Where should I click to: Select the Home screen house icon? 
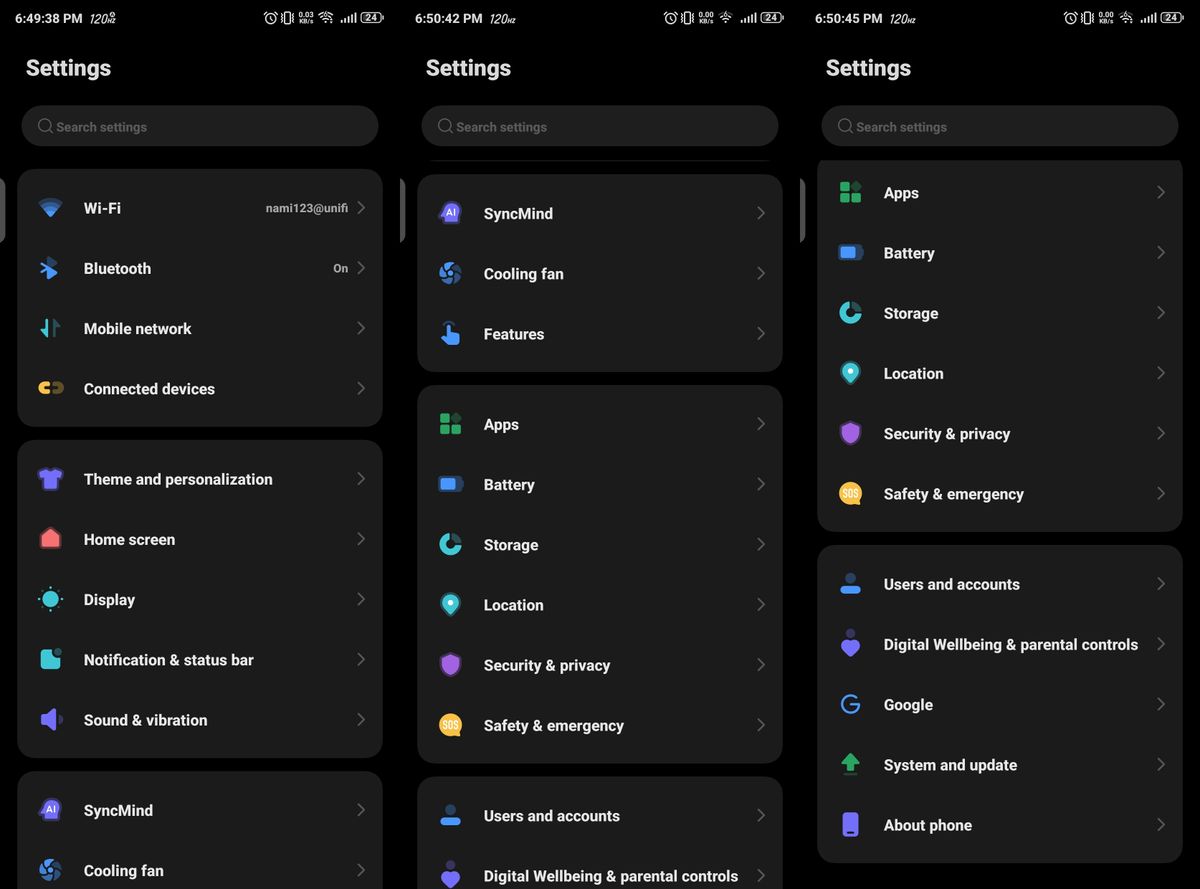coord(50,539)
